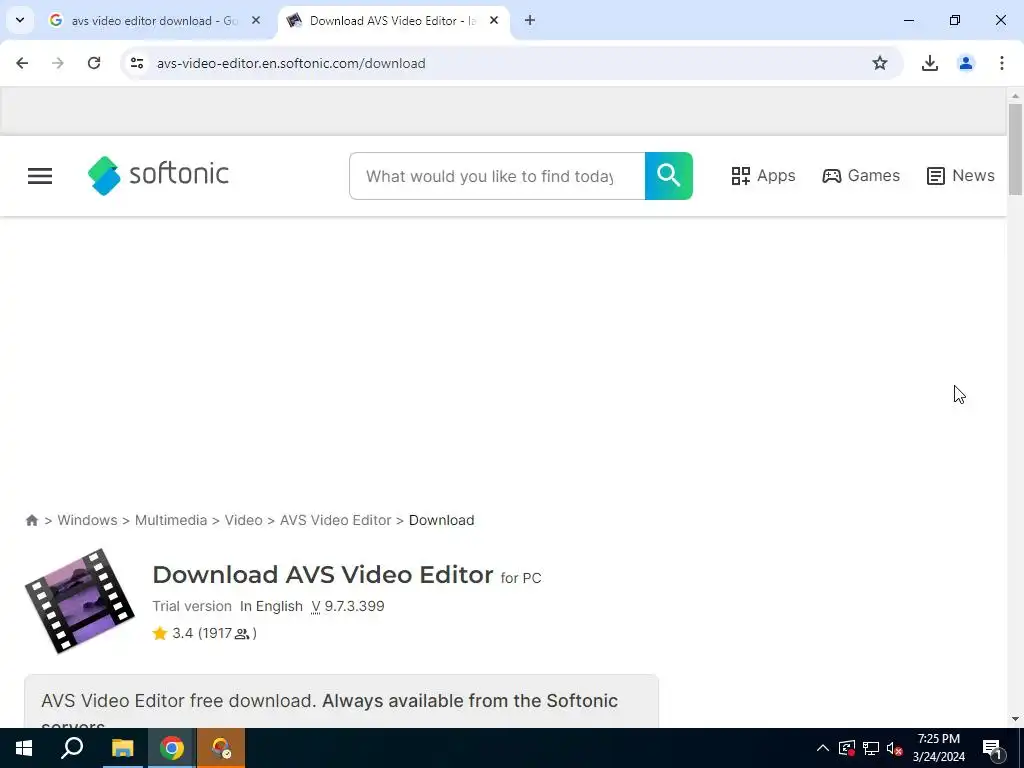1024x768 pixels.
Task: Click the yellow rating star
Action: [160, 633]
